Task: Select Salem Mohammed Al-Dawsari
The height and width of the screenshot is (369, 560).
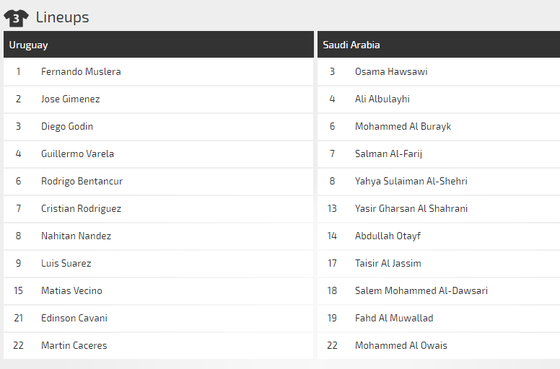Action: point(421,290)
